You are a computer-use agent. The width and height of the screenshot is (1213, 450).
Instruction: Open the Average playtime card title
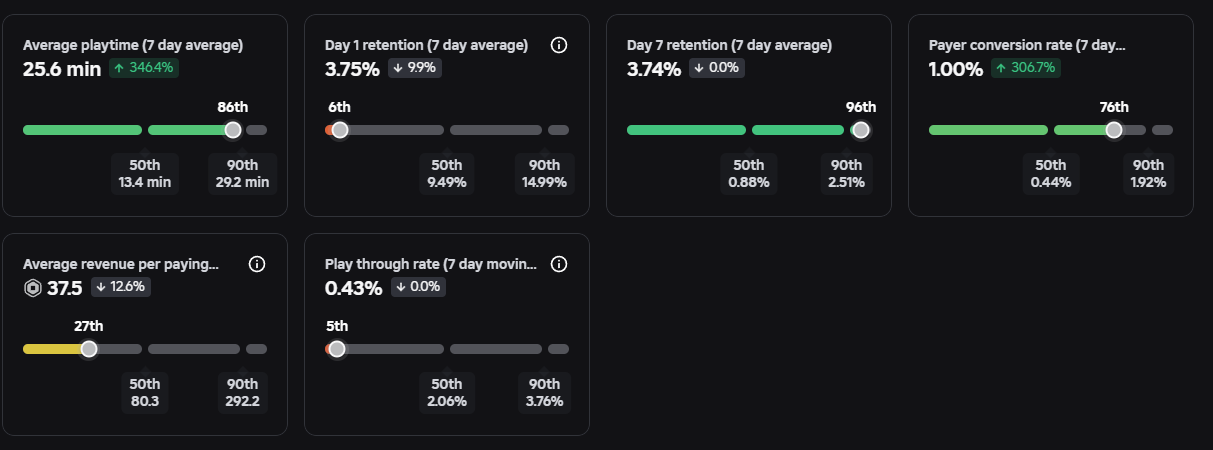[x=133, y=45]
